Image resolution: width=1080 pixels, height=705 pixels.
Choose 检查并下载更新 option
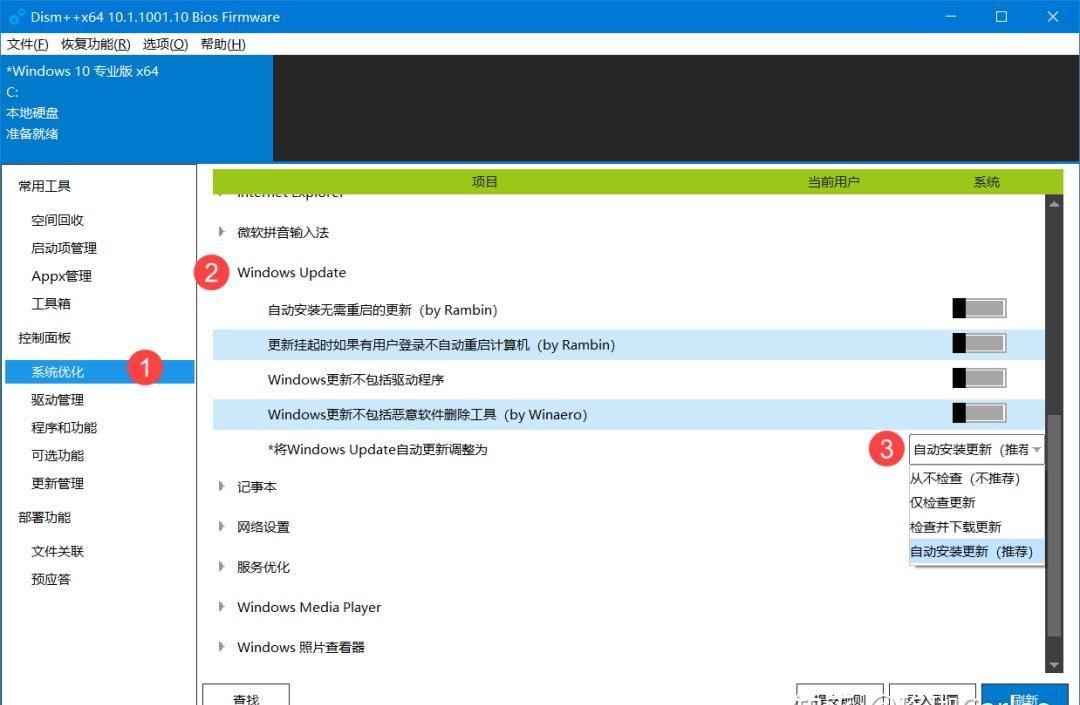coord(977,527)
